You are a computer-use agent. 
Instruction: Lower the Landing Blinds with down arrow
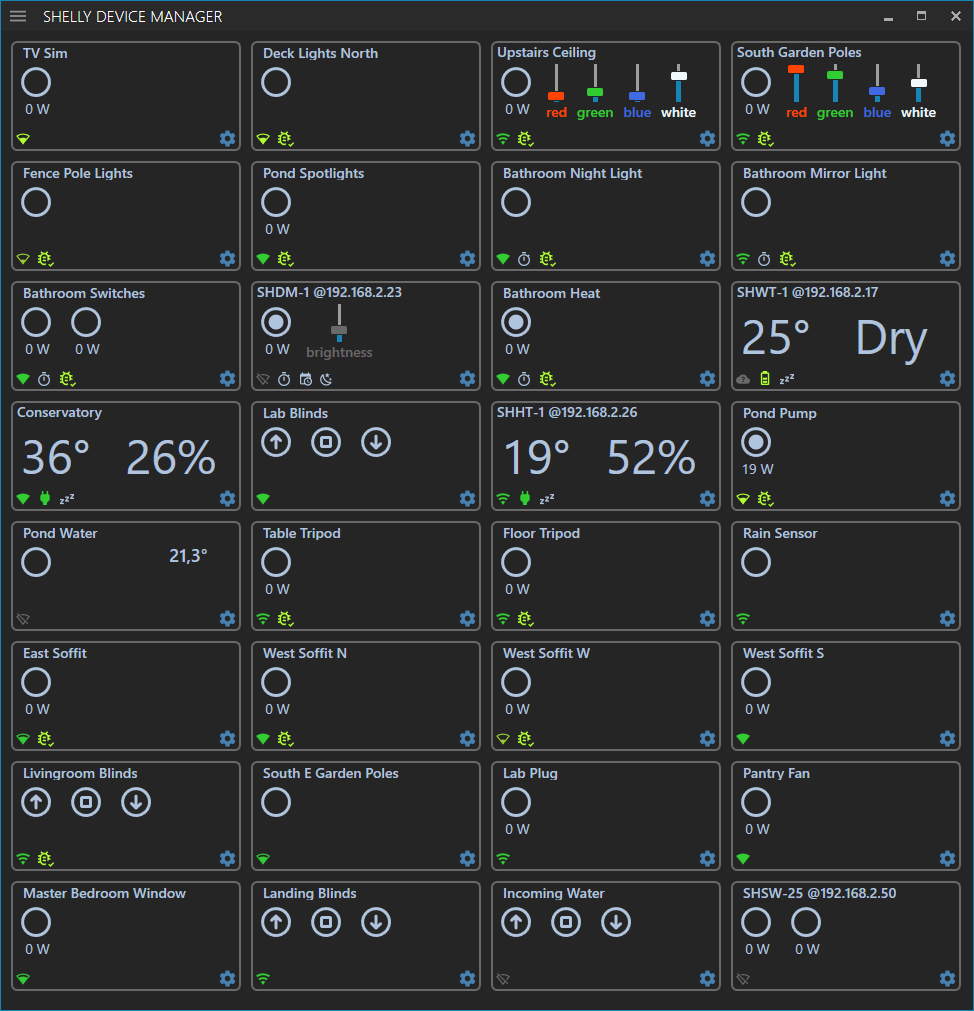pyautogui.click(x=376, y=922)
